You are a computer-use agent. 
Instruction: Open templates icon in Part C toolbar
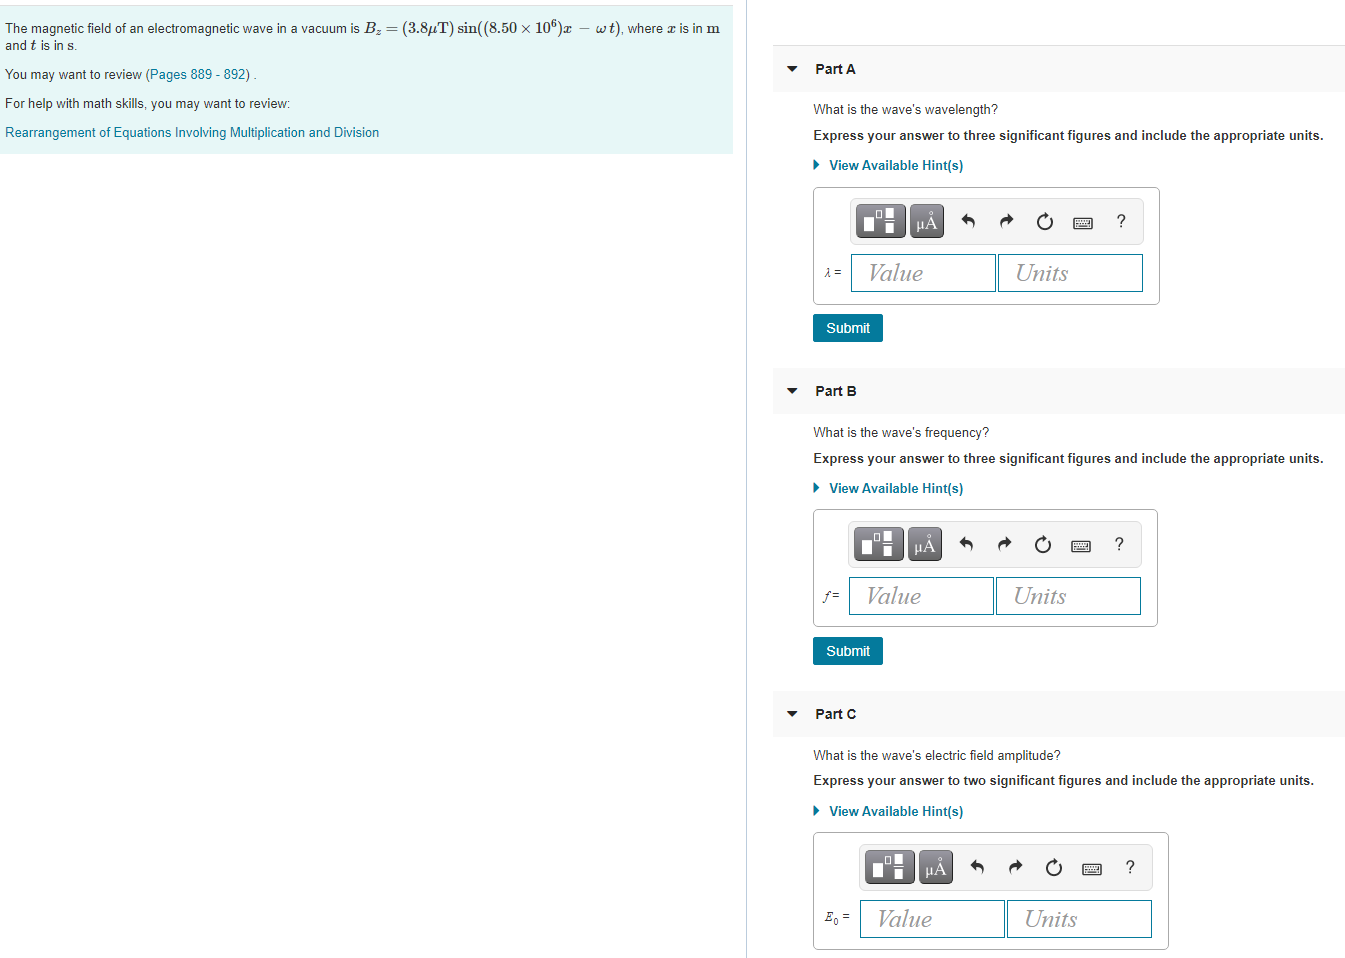[890, 867]
